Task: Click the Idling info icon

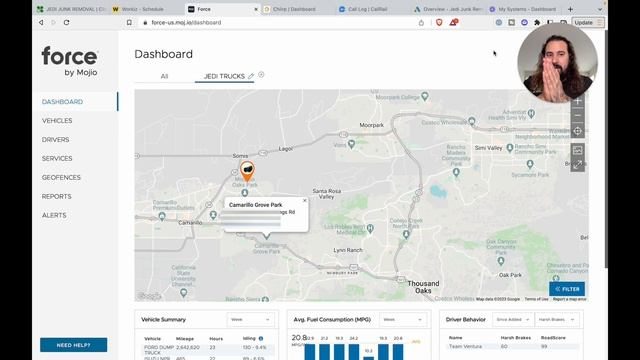Action: (261, 338)
